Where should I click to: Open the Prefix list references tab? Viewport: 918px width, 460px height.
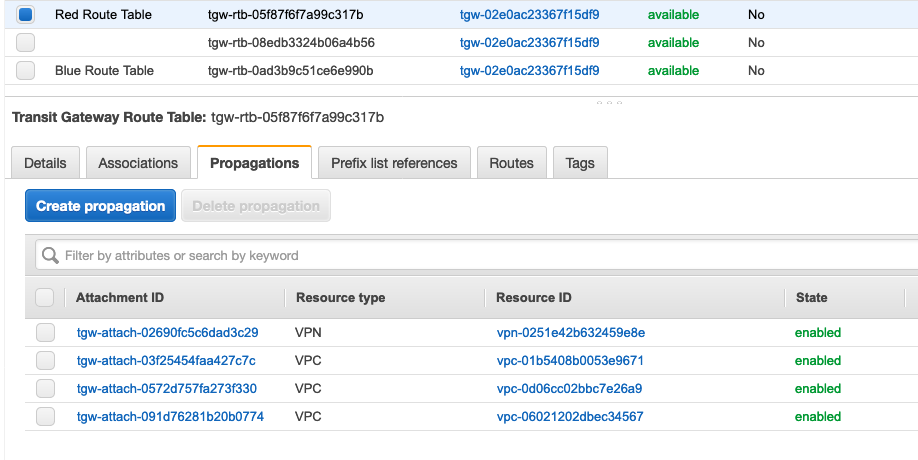[x=394, y=163]
